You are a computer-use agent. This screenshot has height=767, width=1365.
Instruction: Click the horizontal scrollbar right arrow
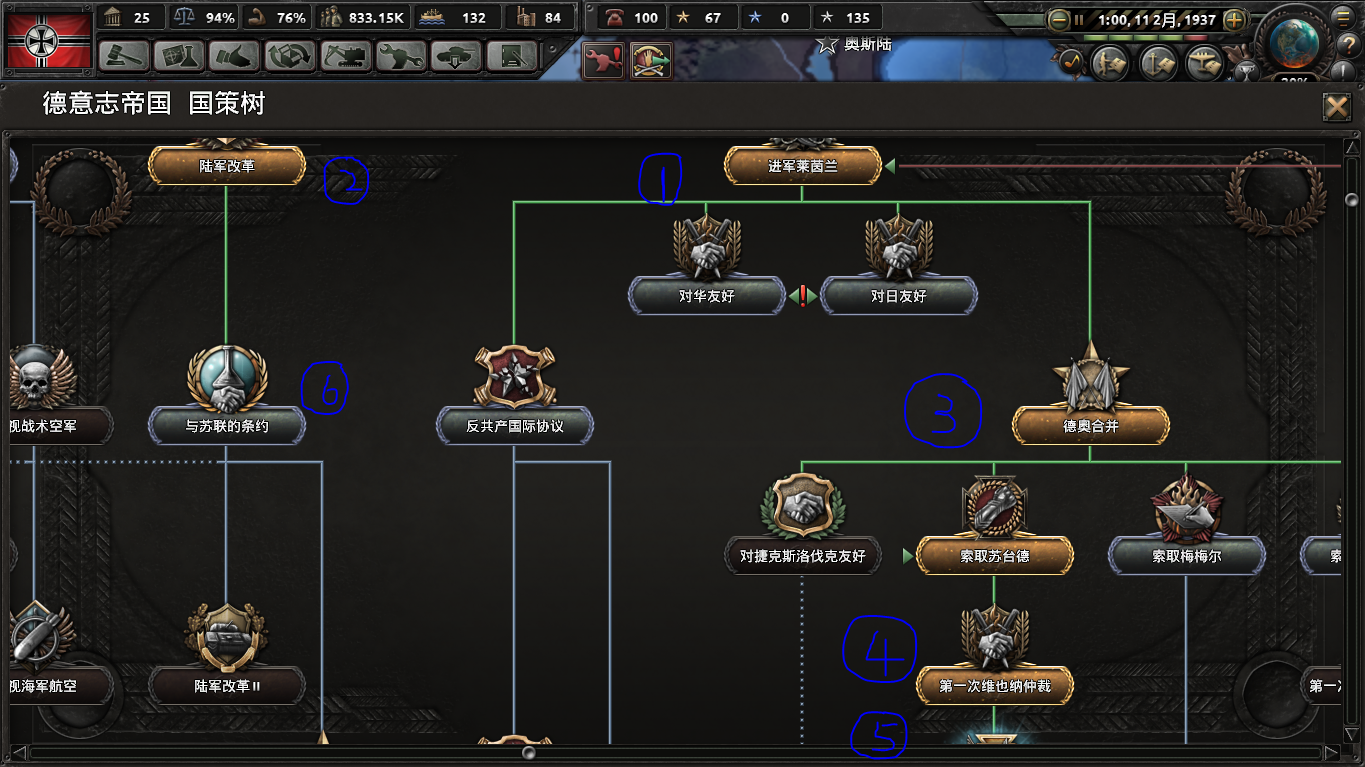(x=1331, y=752)
